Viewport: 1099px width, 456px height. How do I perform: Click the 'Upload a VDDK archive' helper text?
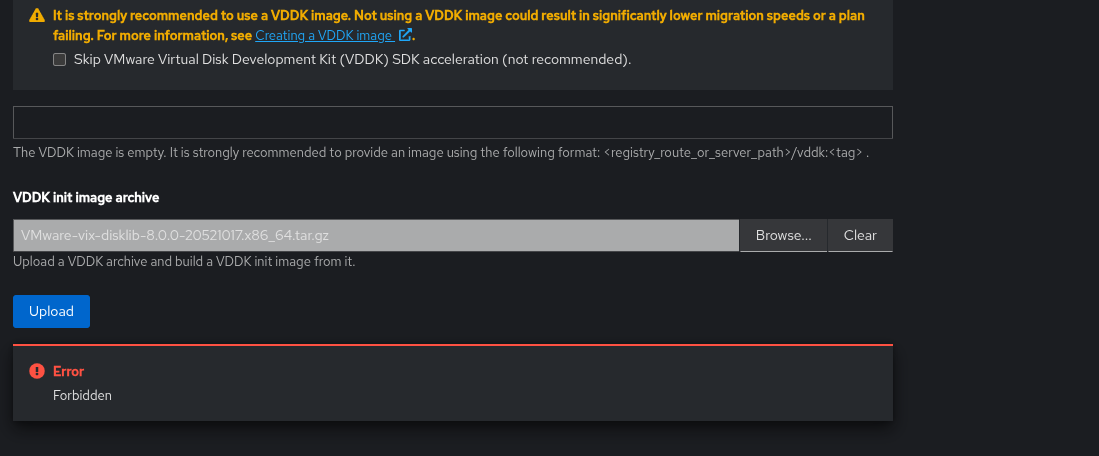[x=184, y=262]
